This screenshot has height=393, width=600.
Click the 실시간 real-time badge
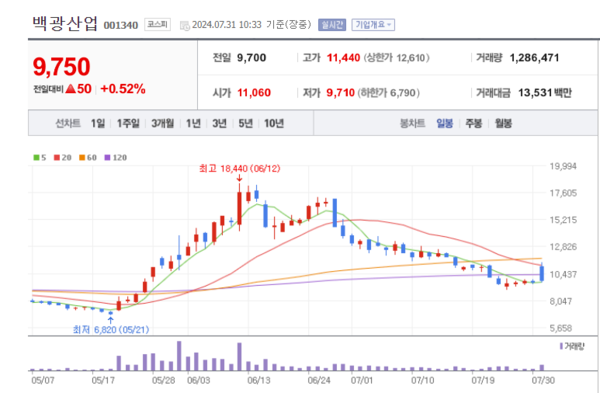[x=332, y=25]
